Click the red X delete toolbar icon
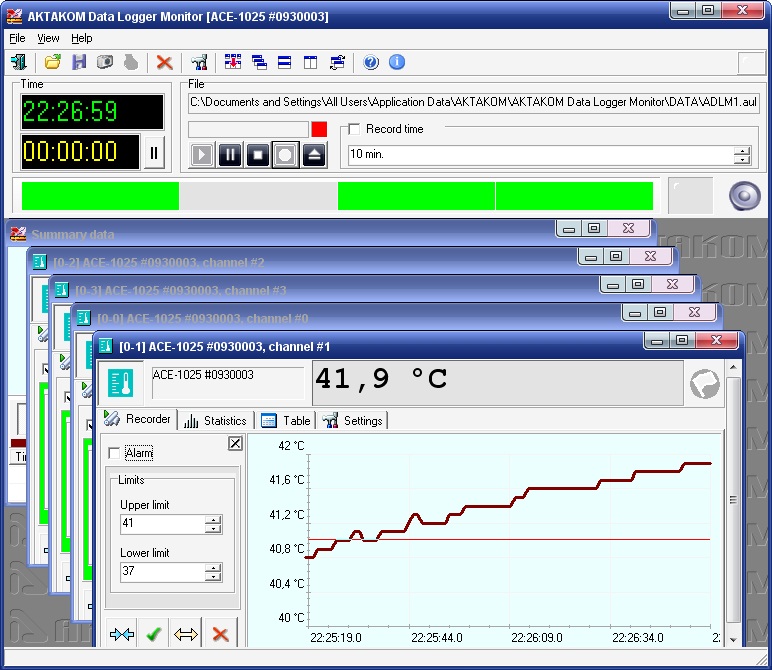 (x=164, y=62)
